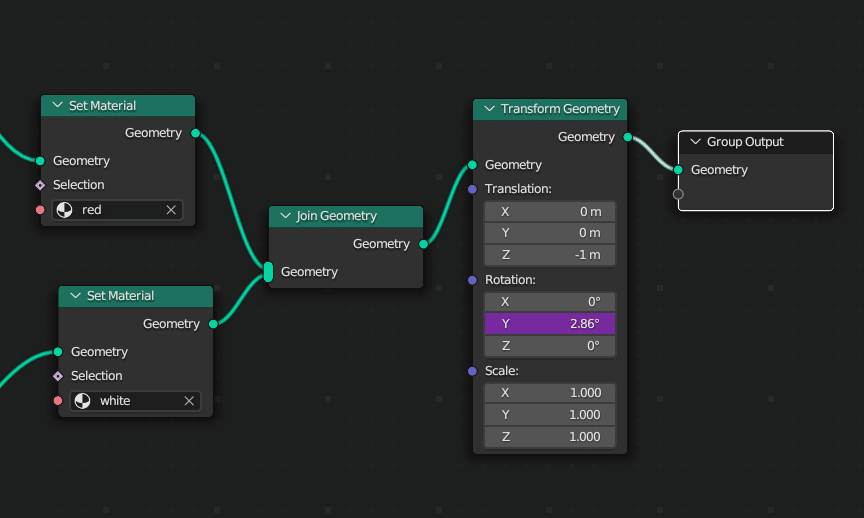Collapse the Group Output node
This screenshot has width=864, height=518.
[695, 142]
